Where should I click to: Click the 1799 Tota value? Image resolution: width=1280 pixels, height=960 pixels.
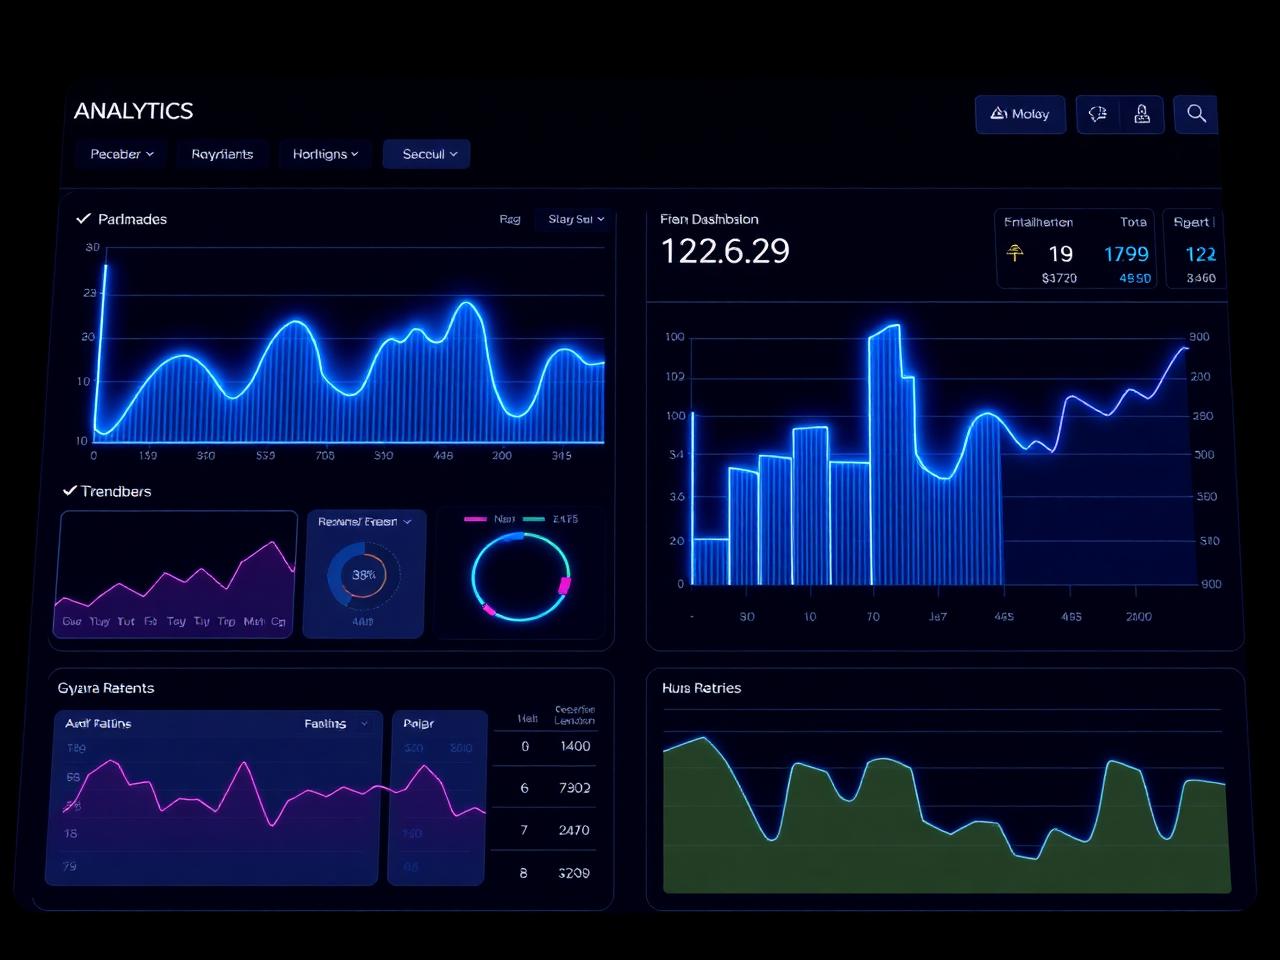[1126, 254]
